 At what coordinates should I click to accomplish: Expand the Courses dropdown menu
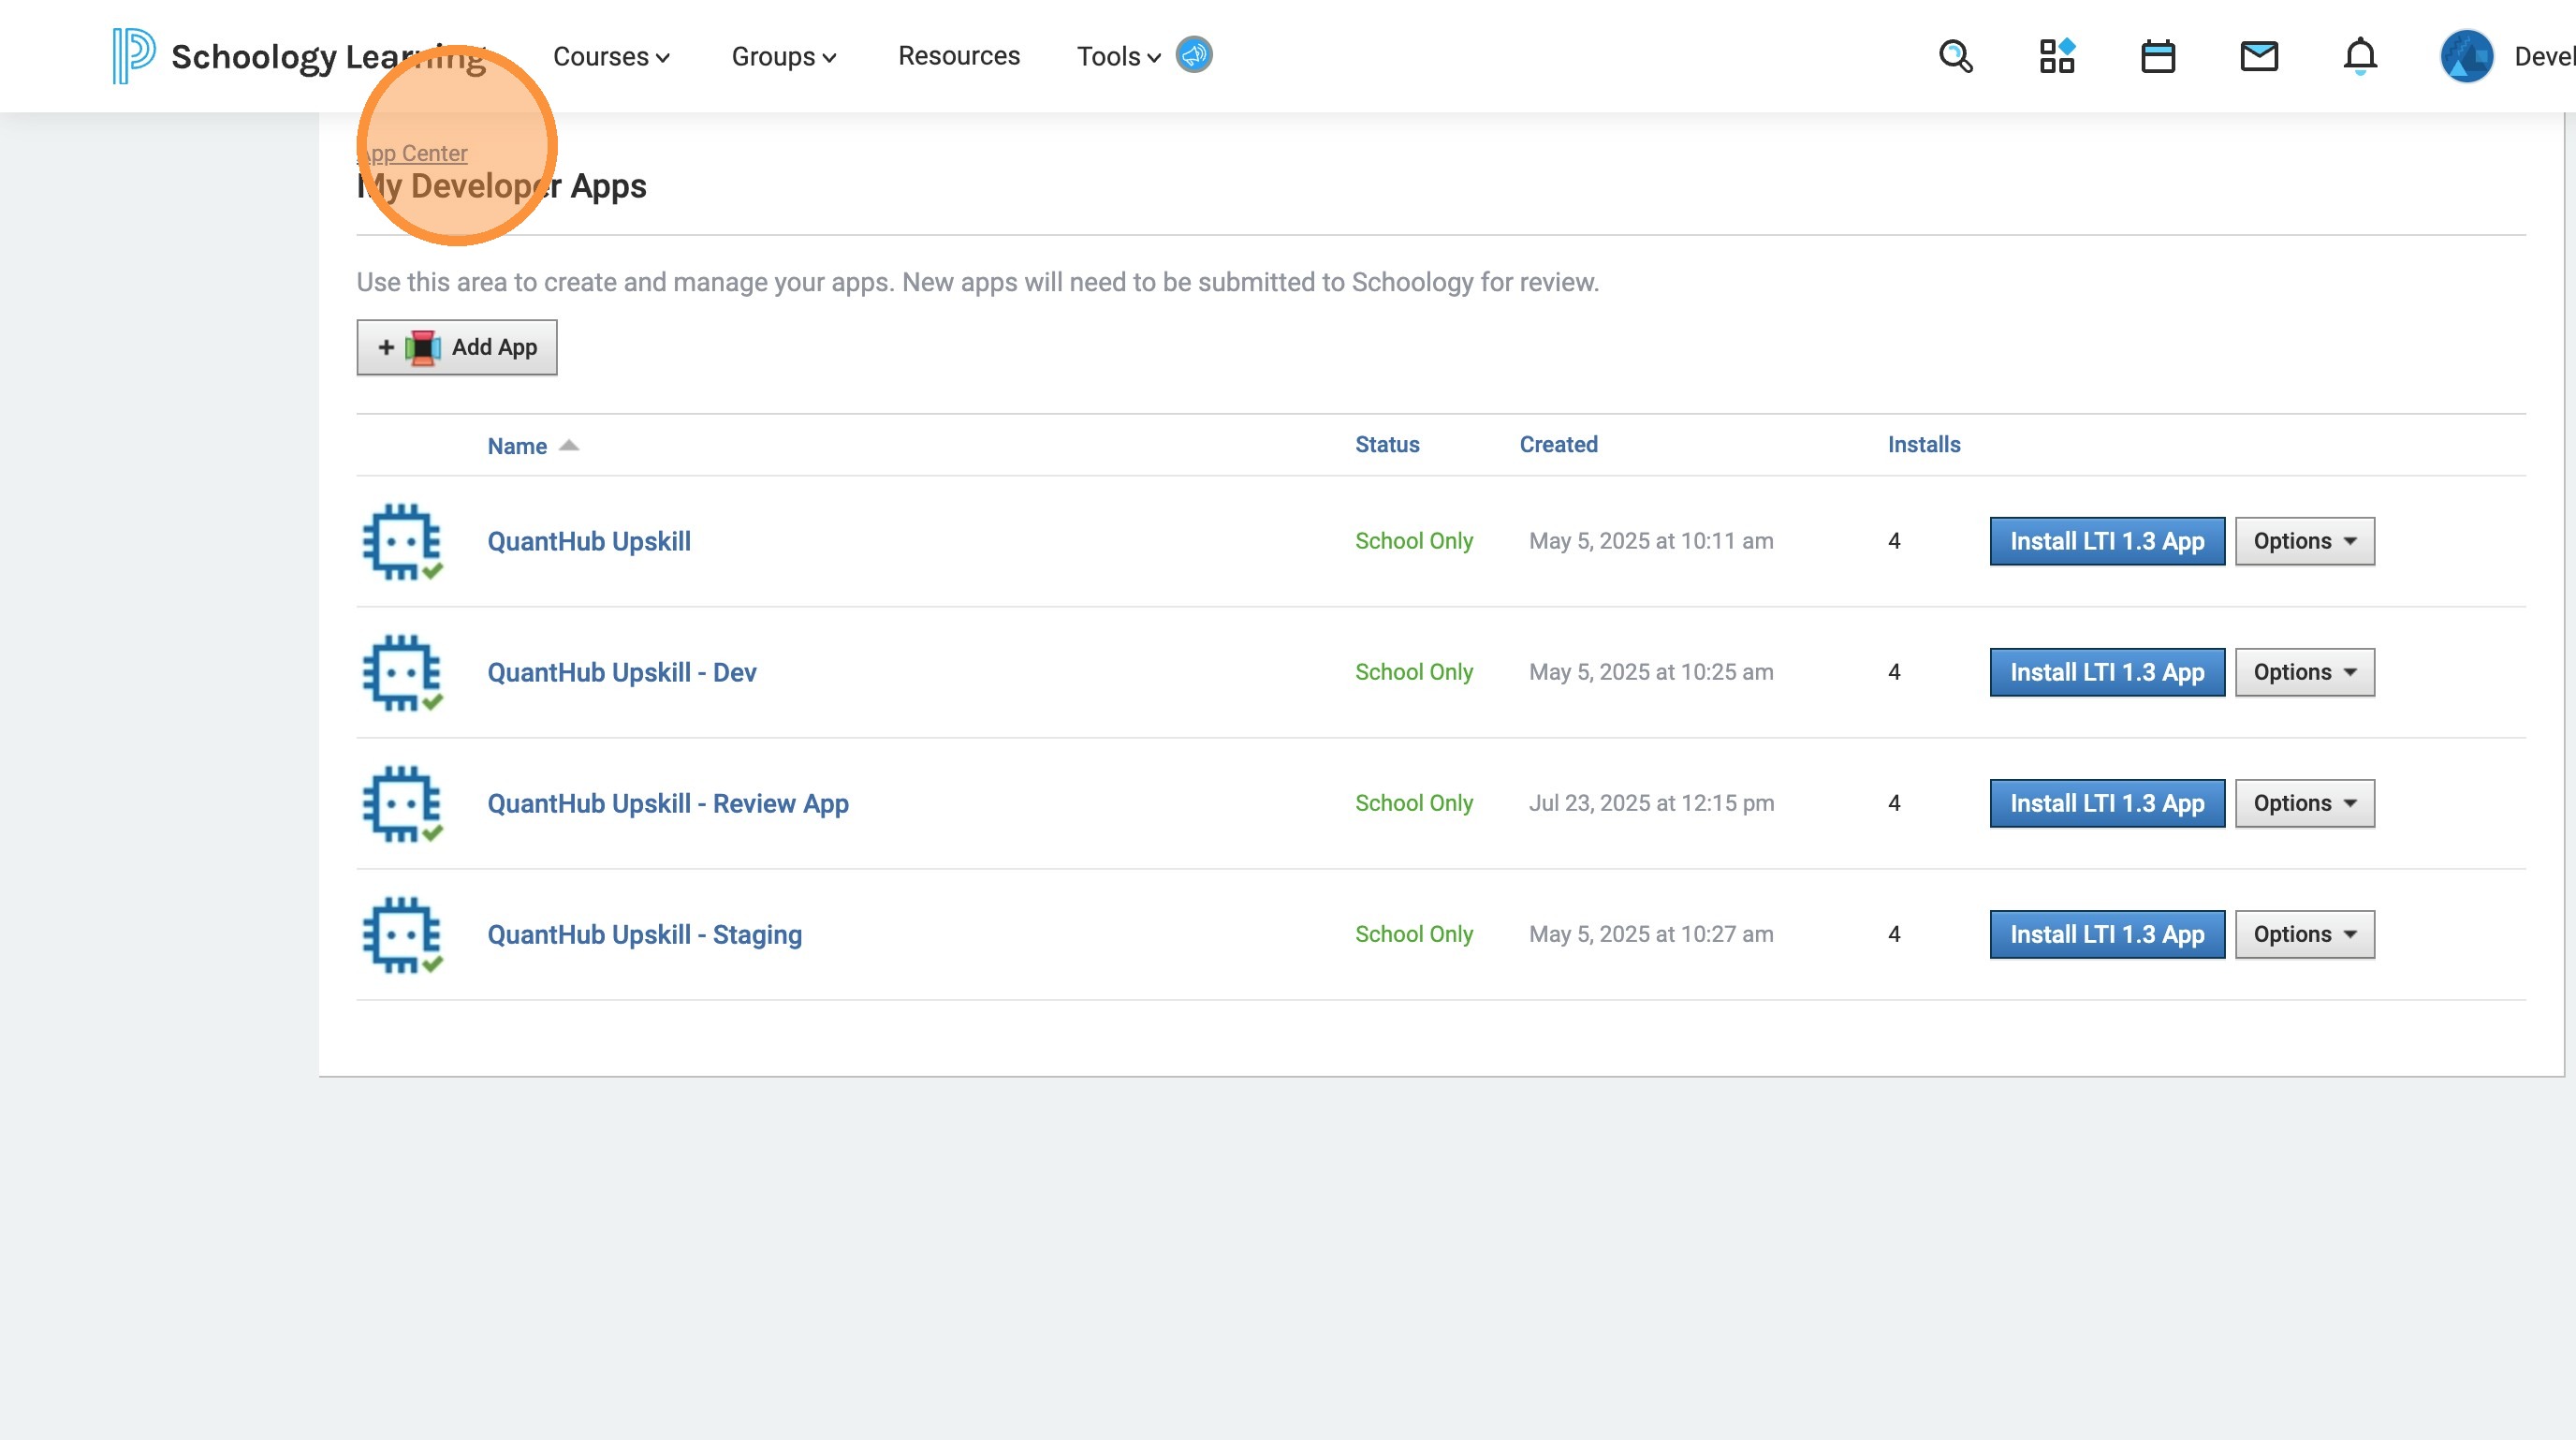(611, 56)
